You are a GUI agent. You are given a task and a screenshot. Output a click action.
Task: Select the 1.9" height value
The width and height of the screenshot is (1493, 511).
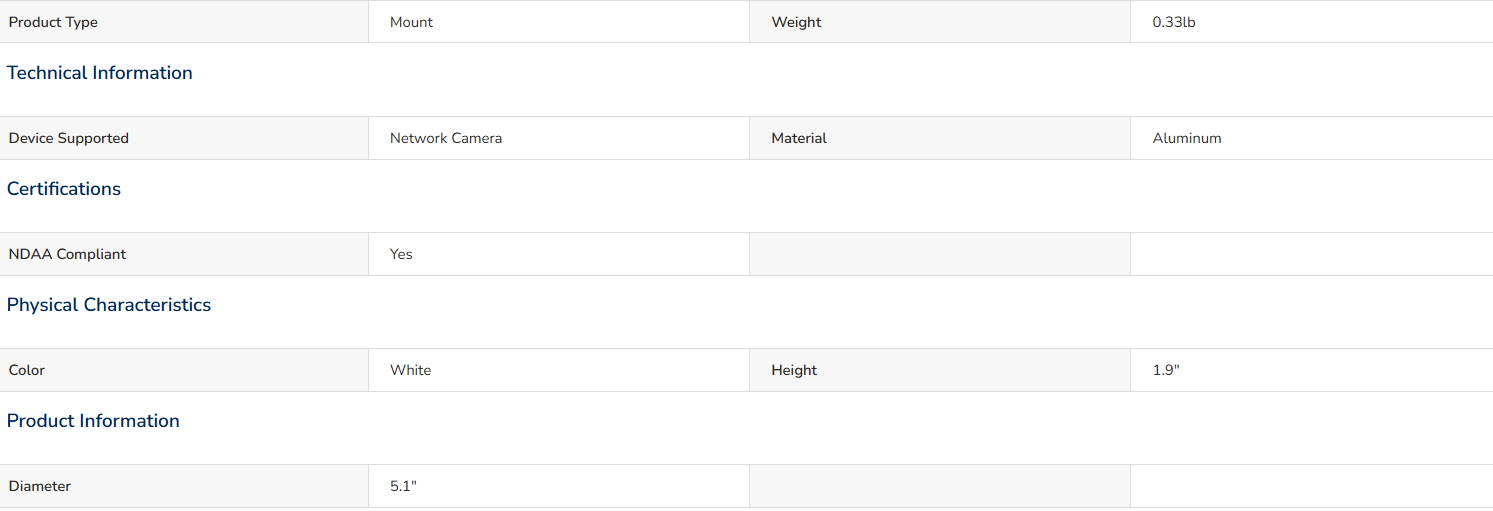pyautogui.click(x=1166, y=370)
